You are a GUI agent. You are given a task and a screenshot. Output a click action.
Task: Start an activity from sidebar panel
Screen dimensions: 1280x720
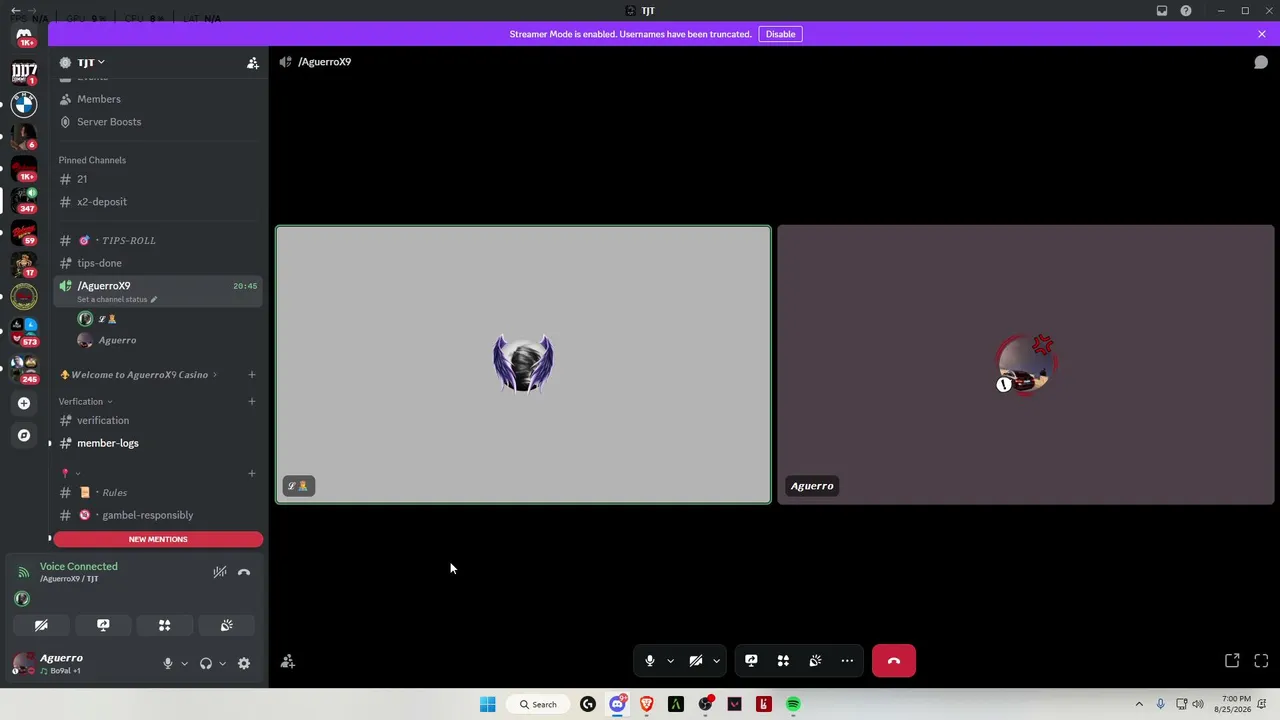tap(165, 625)
